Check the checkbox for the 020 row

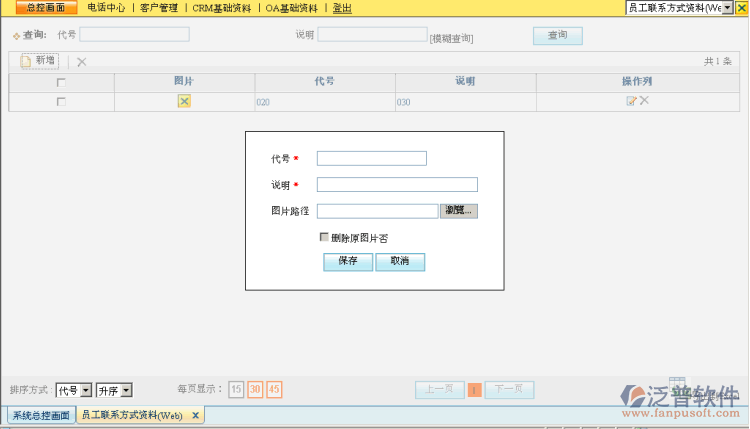tap(61, 102)
